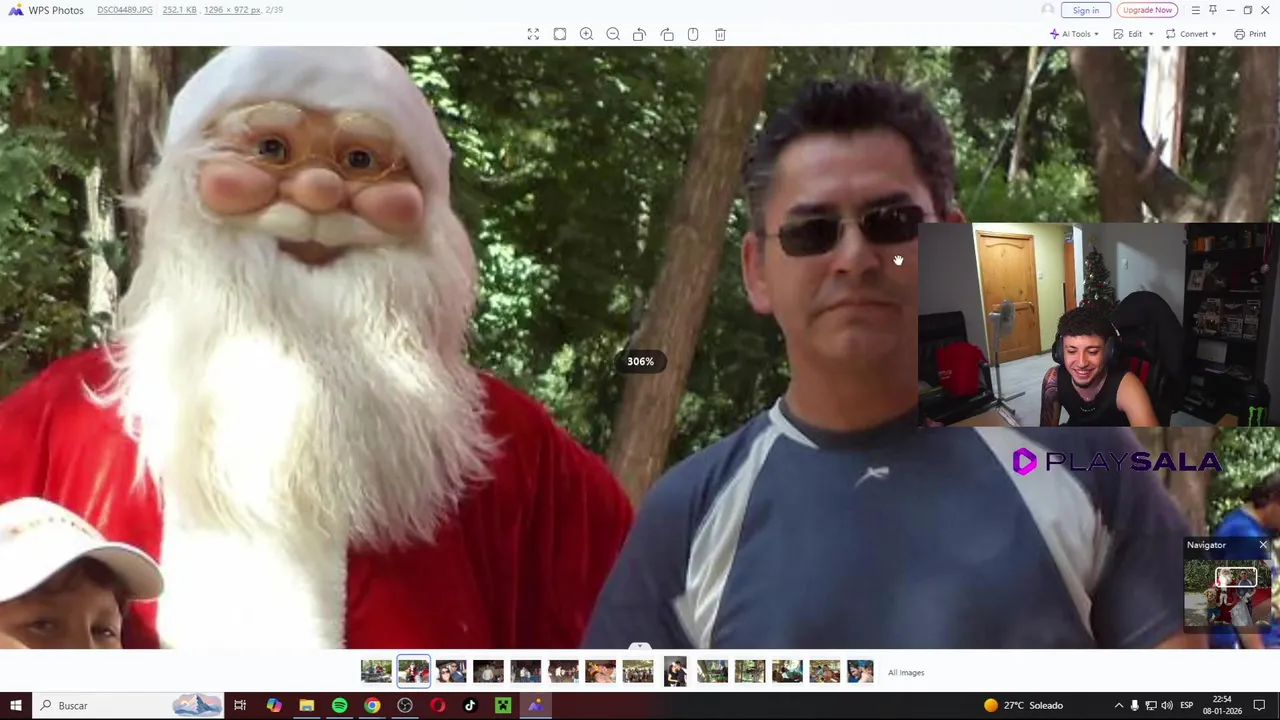
Task: Click the DSC04489.JPG file name
Action: coord(125,10)
